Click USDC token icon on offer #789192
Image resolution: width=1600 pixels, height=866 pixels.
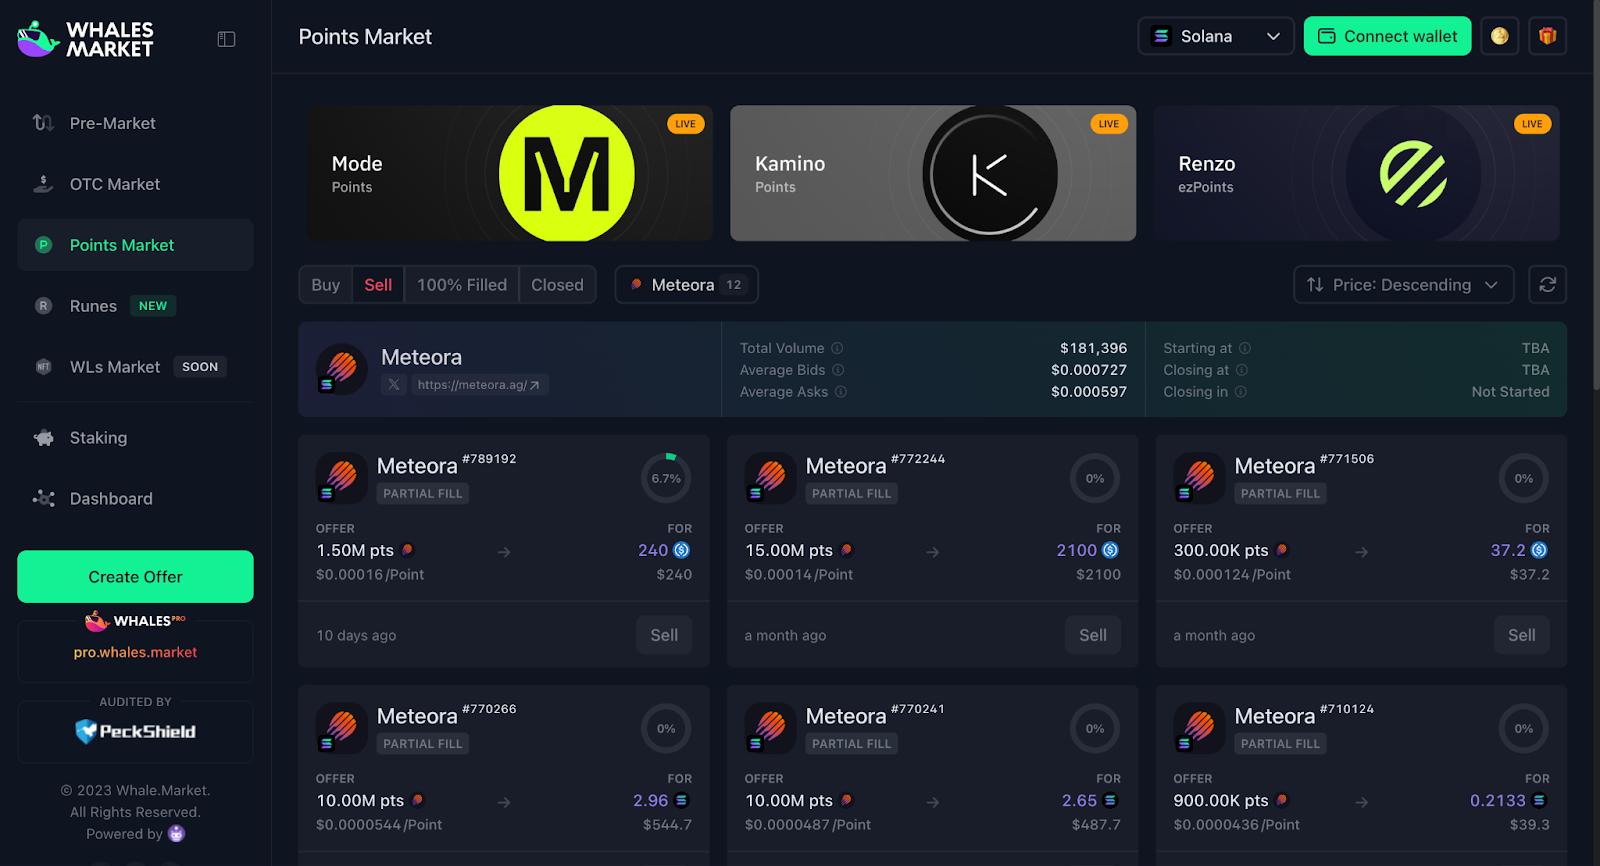pyautogui.click(x=682, y=550)
